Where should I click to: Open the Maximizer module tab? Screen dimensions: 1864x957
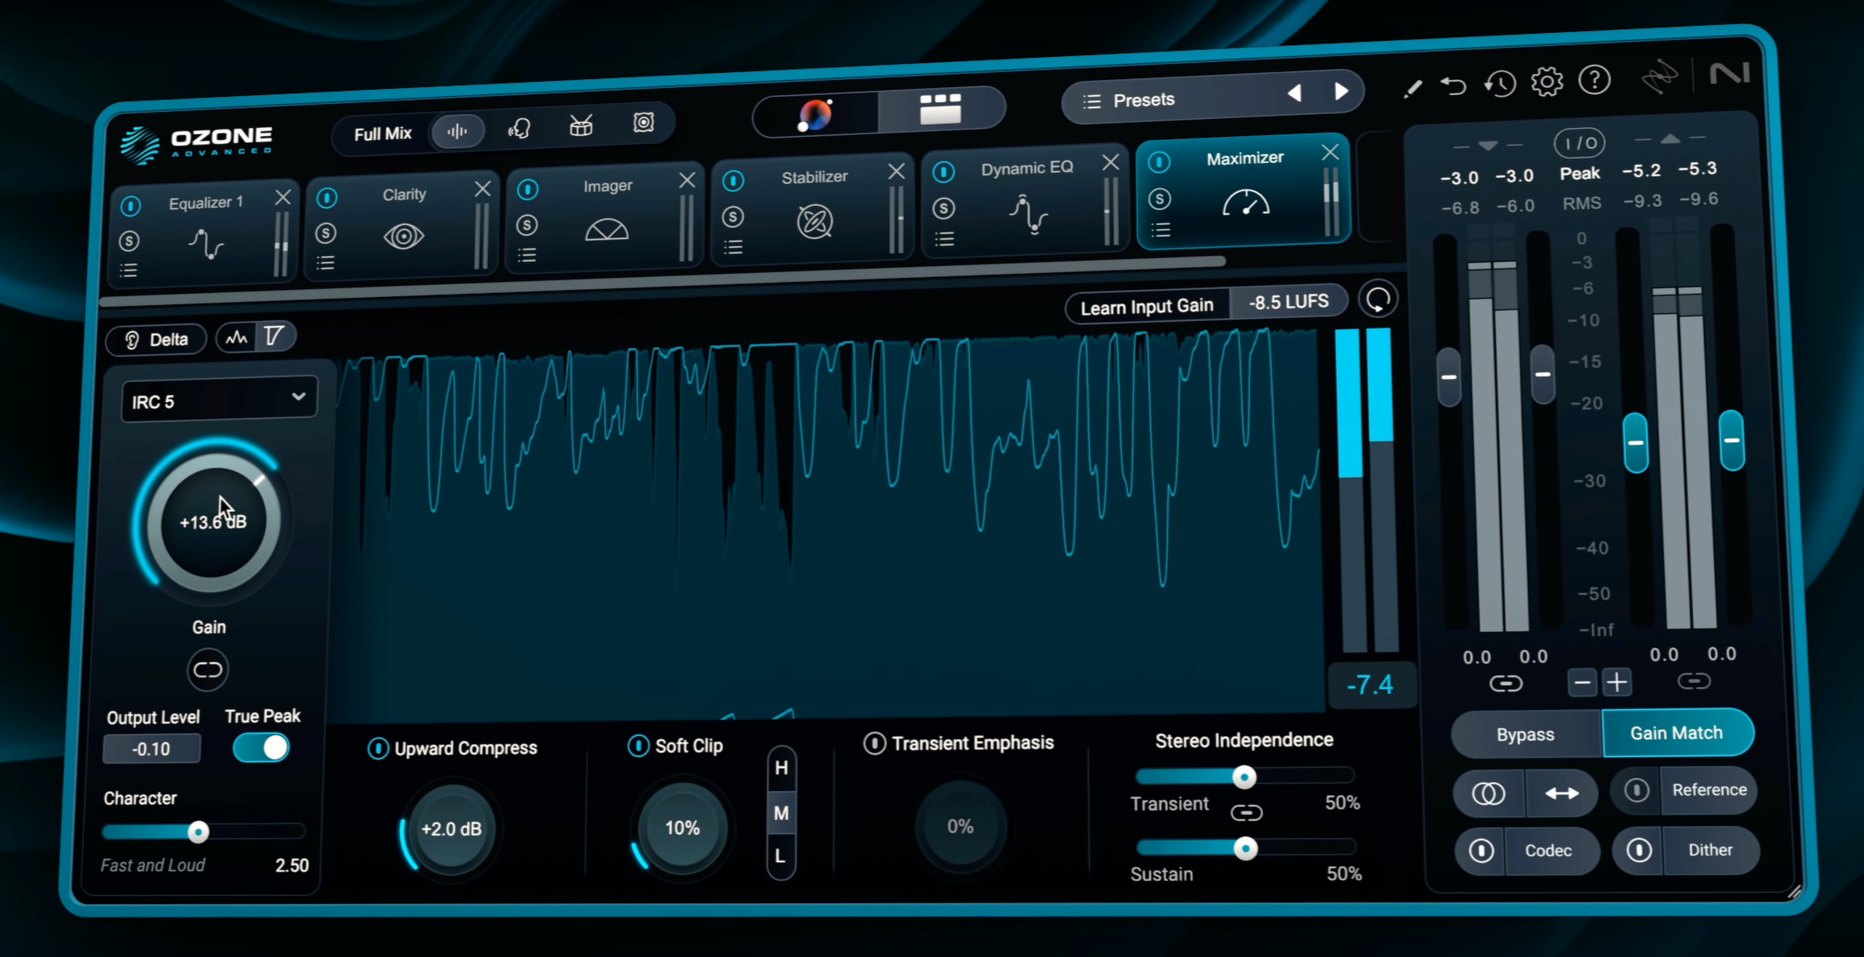(1244, 191)
